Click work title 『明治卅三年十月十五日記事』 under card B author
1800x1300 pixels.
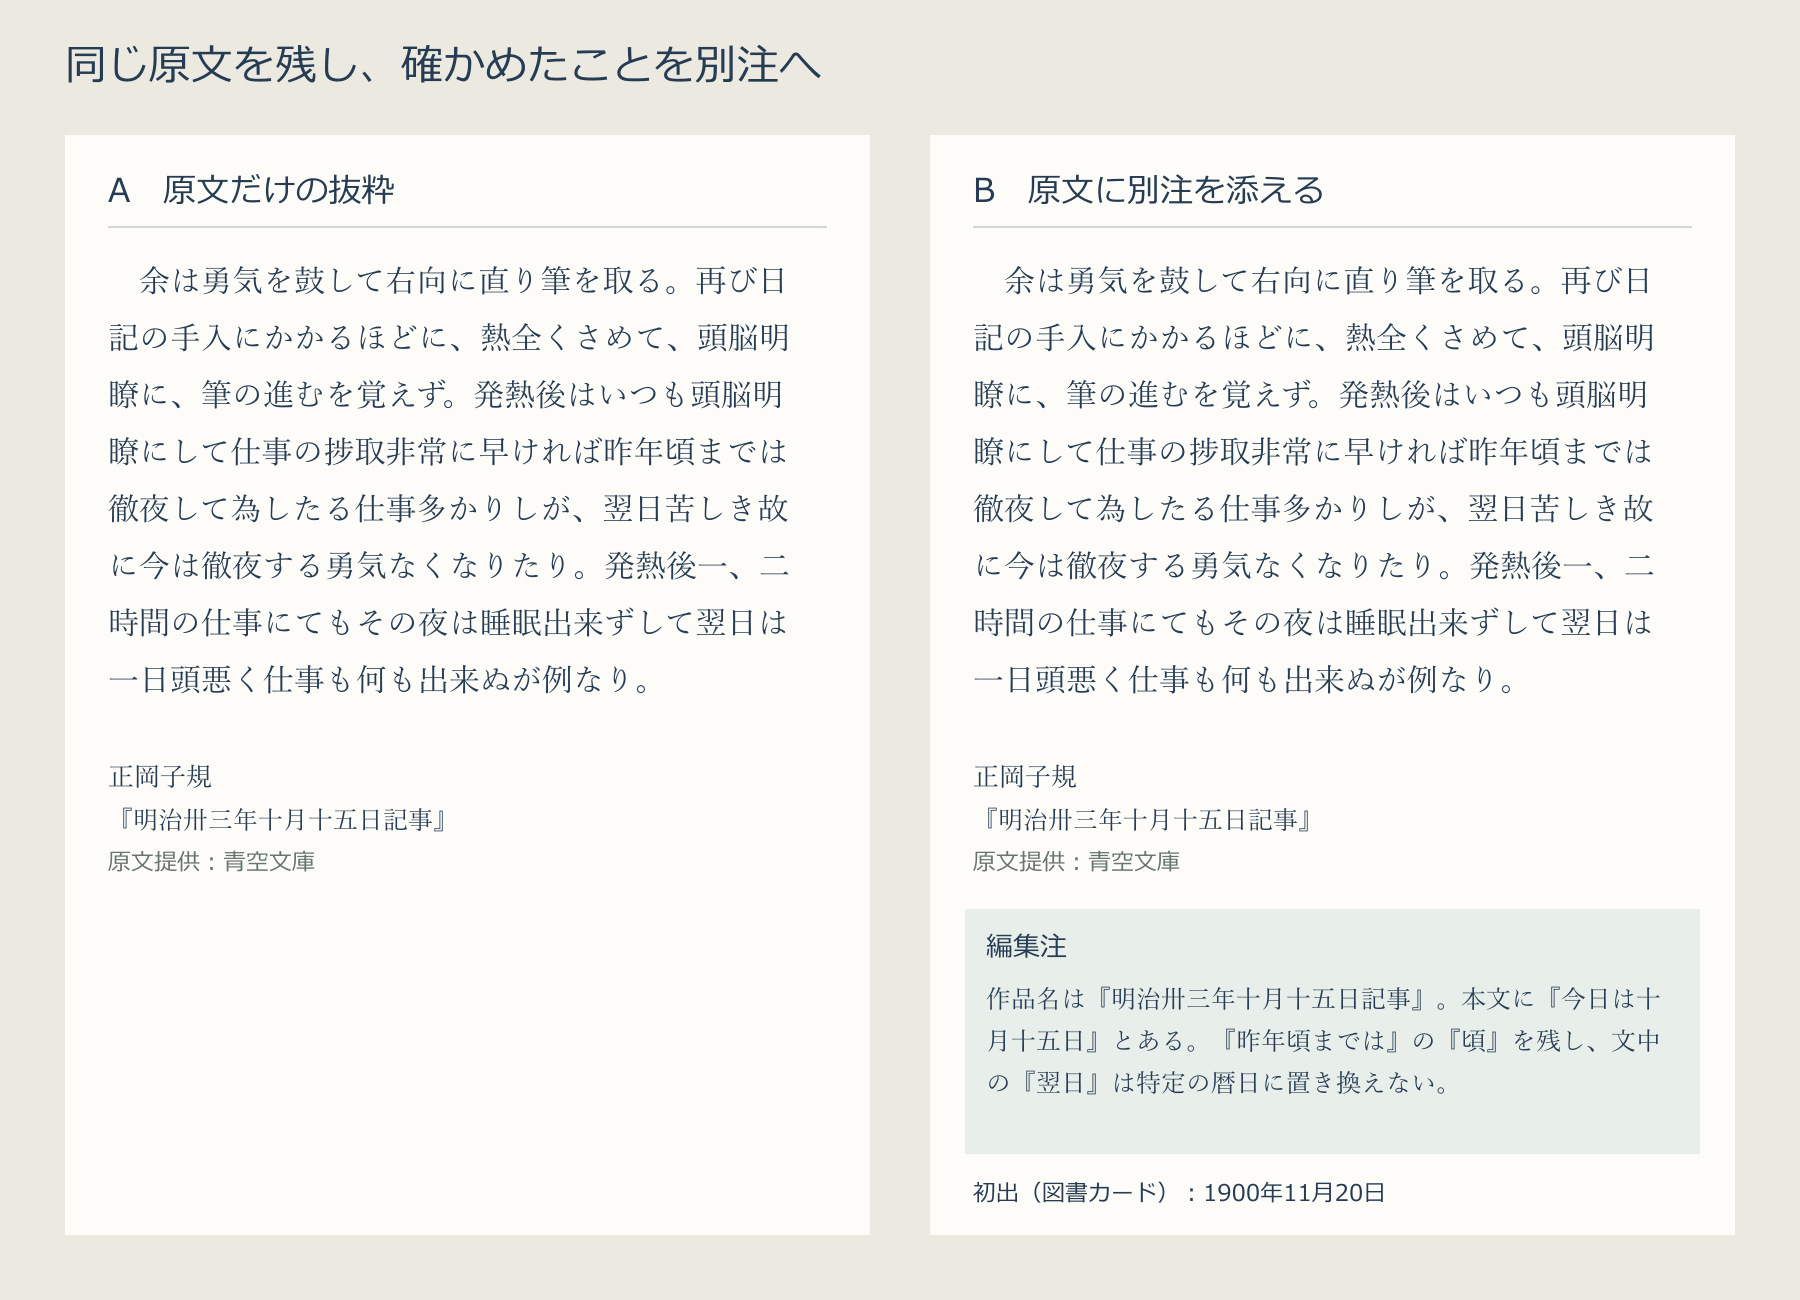pyautogui.click(x=1146, y=820)
